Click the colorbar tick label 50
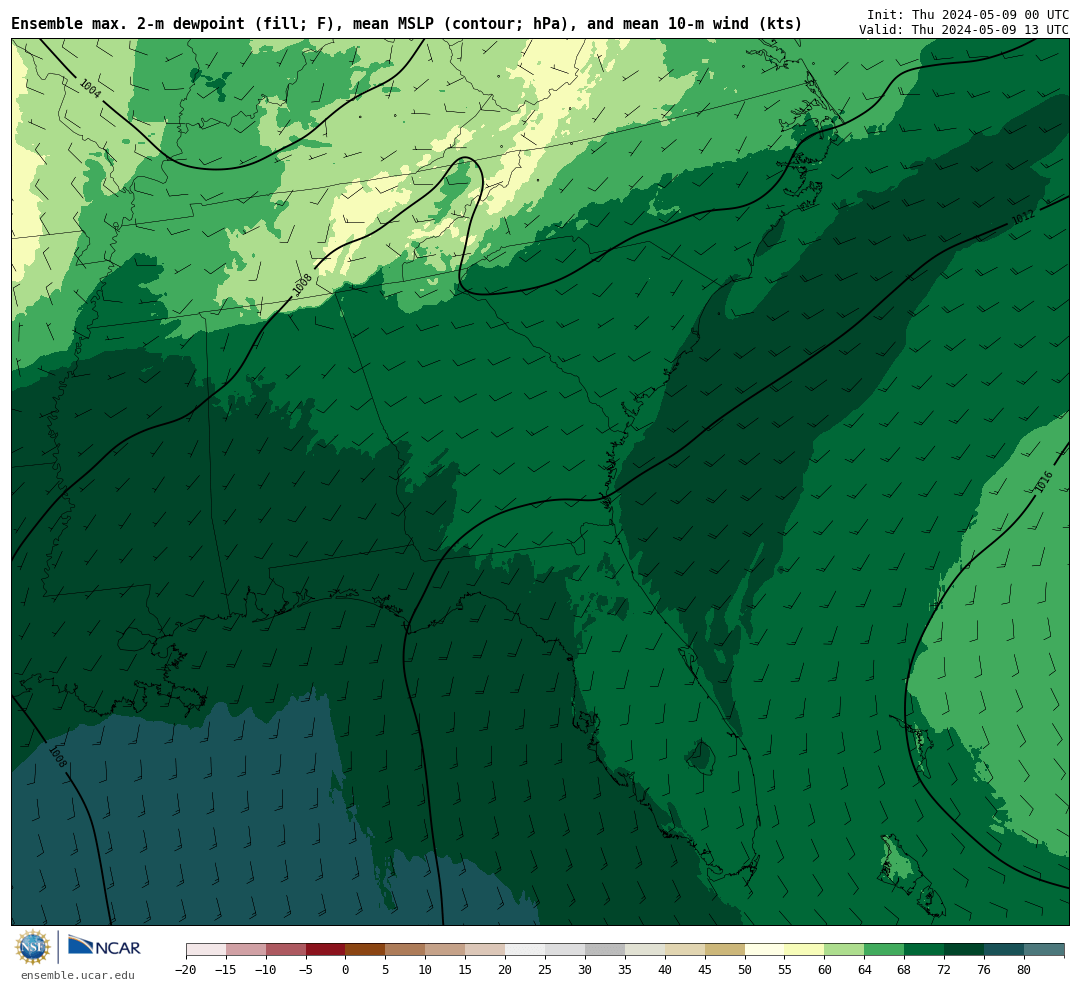 click(x=745, y=970)
